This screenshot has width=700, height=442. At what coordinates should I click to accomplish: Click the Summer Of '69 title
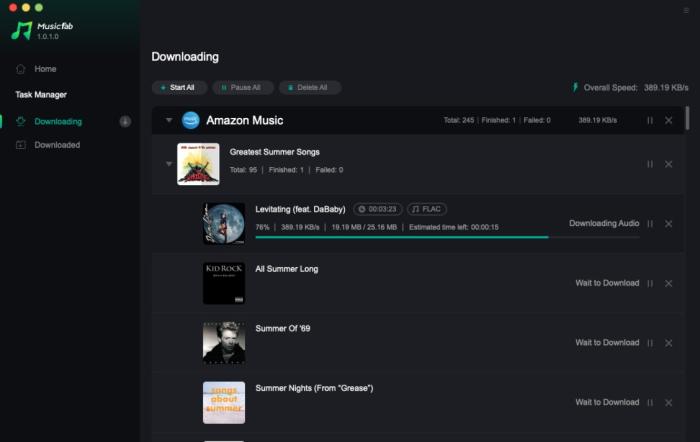click(x=283, y=328)
